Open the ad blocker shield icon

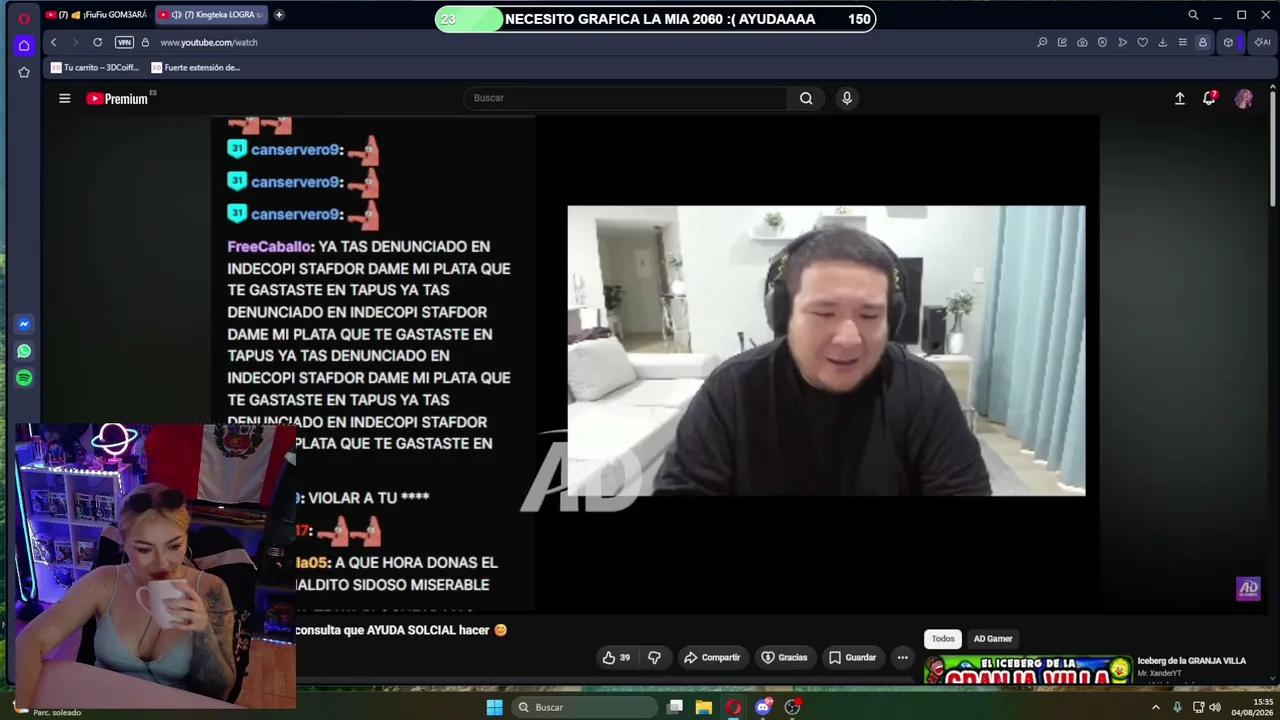pos(1102,42)
